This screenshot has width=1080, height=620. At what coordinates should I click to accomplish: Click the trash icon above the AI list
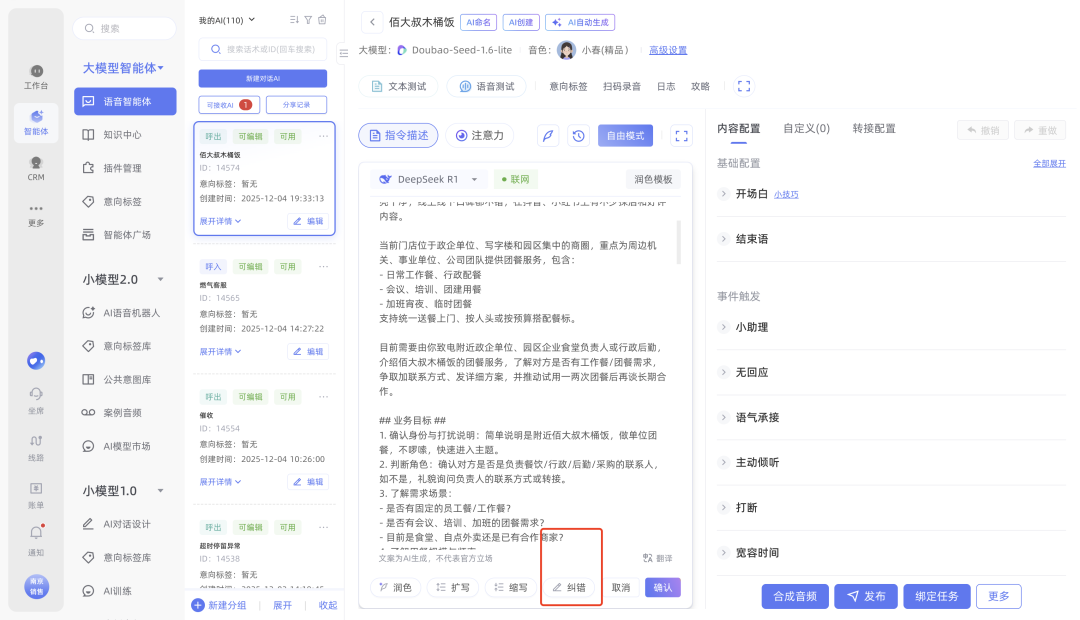tap(323, 20)
